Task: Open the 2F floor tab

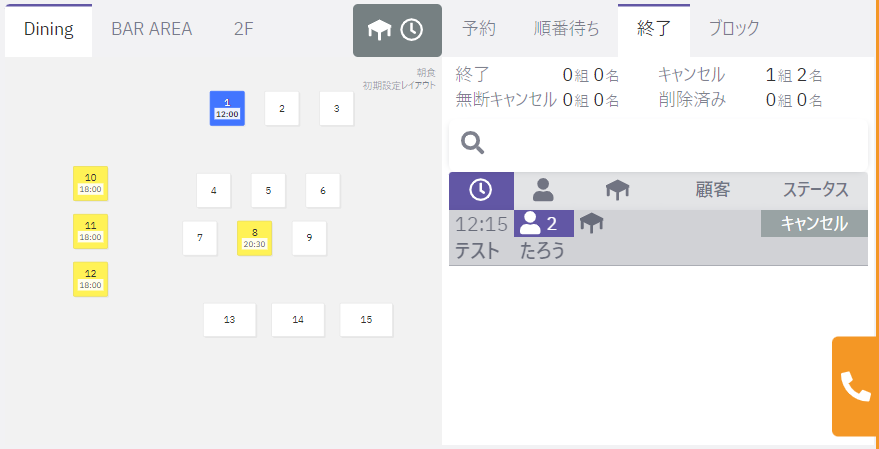Action: point(243,29)
